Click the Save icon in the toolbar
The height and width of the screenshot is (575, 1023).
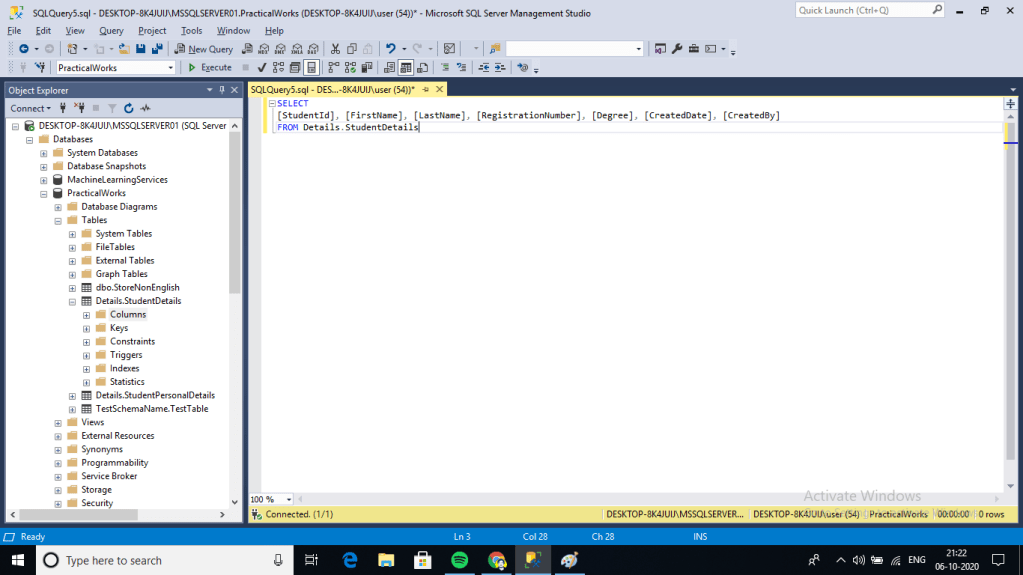[141, 49]
